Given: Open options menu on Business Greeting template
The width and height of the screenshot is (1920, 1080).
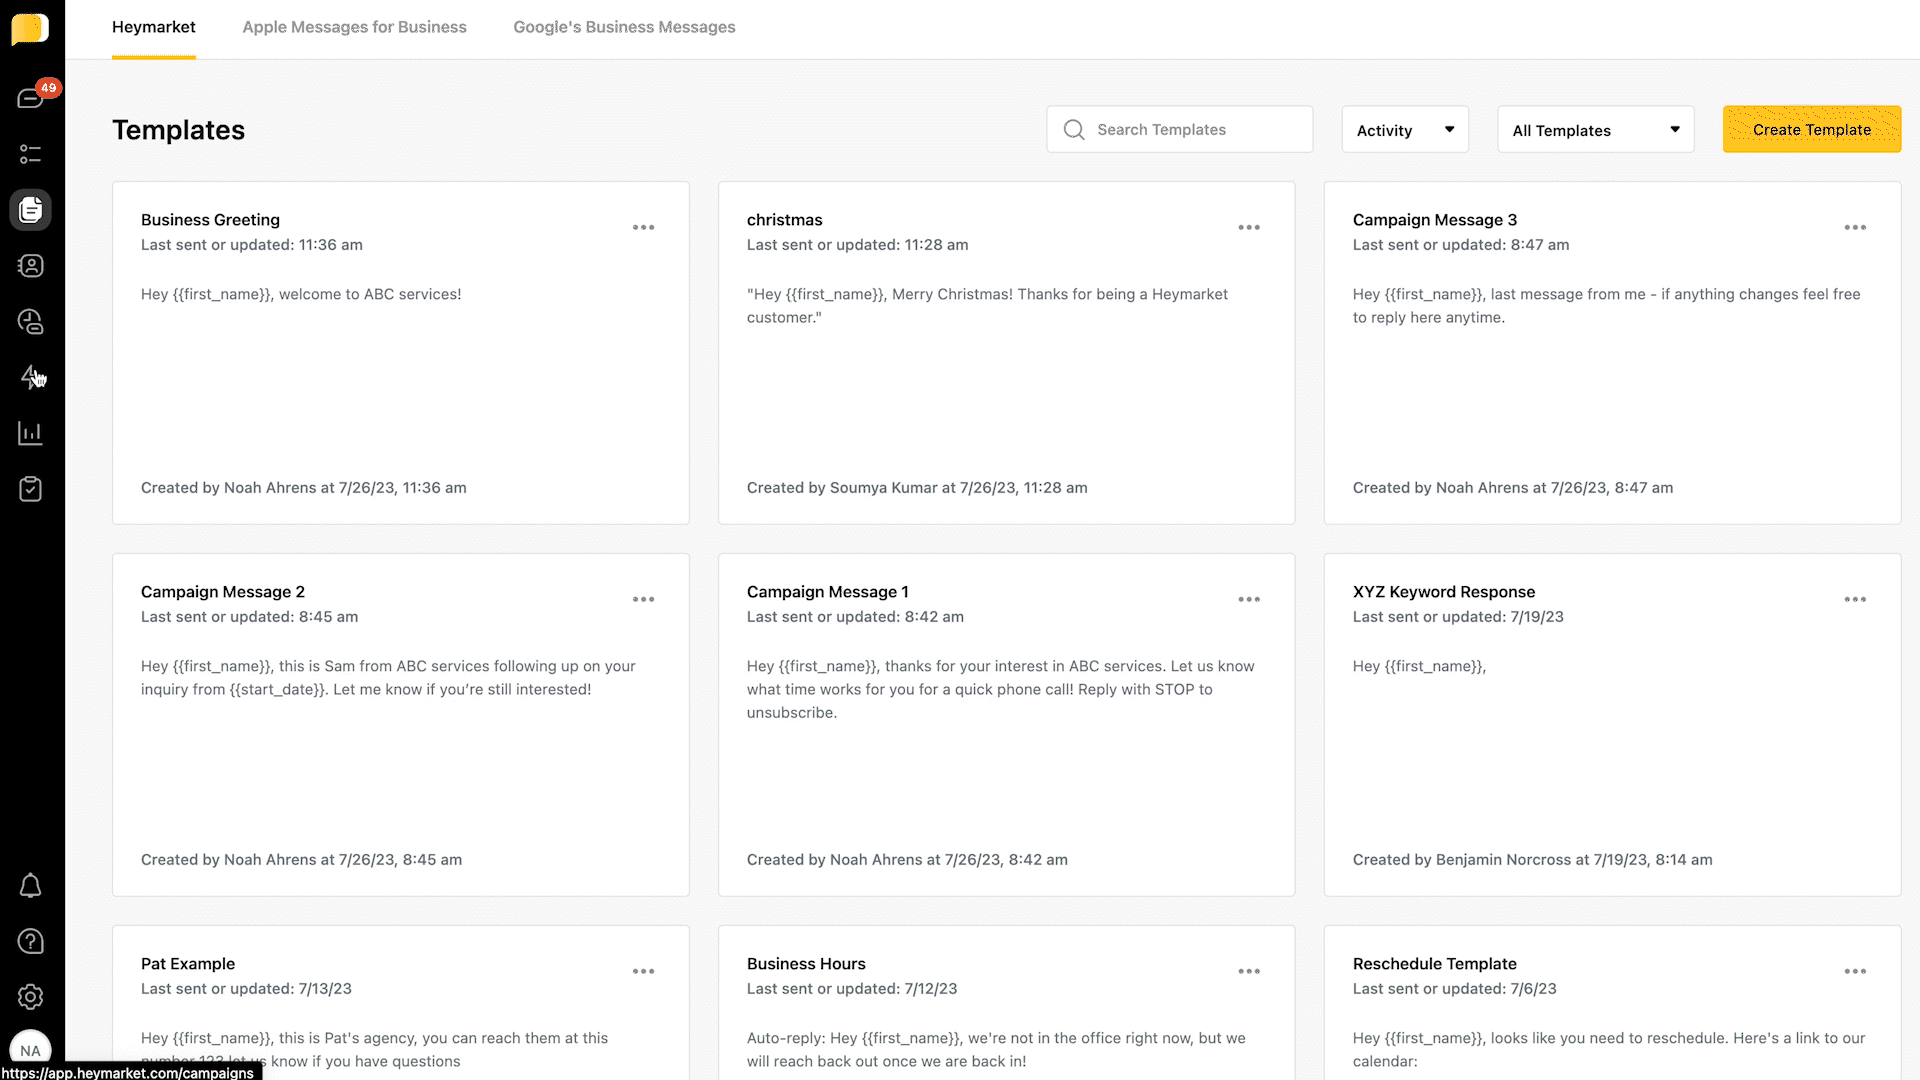Looking at the screenshot, I should 644,227.
